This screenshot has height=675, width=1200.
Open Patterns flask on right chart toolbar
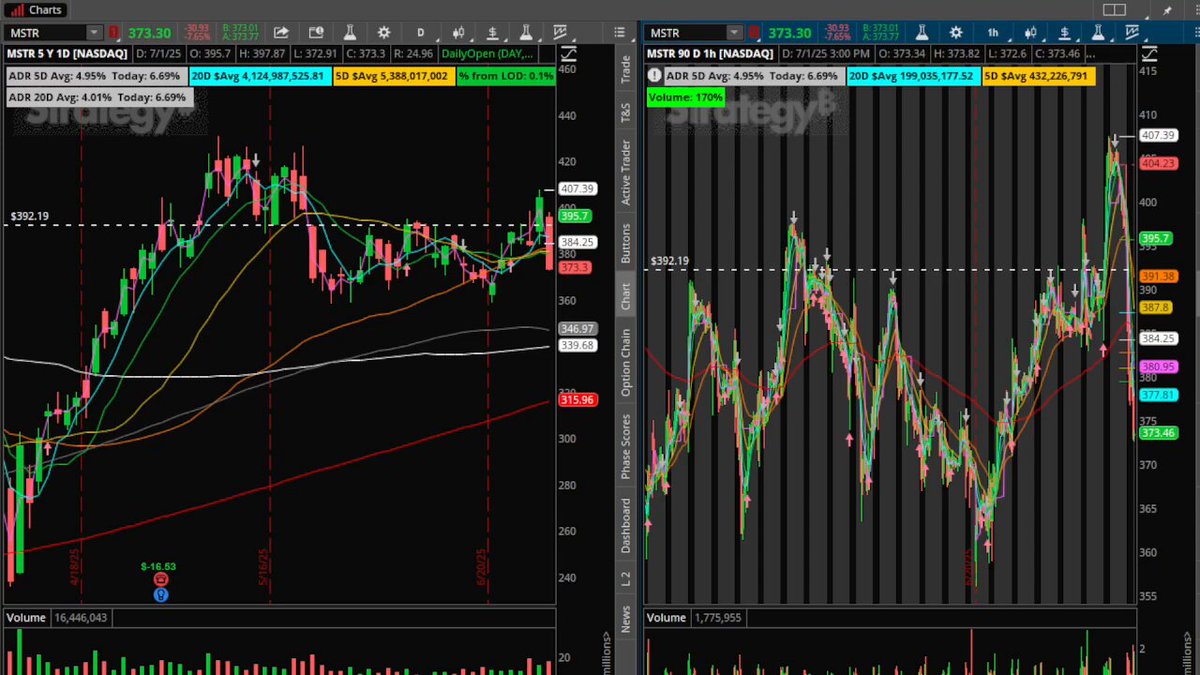click(x=1098, y=32)
